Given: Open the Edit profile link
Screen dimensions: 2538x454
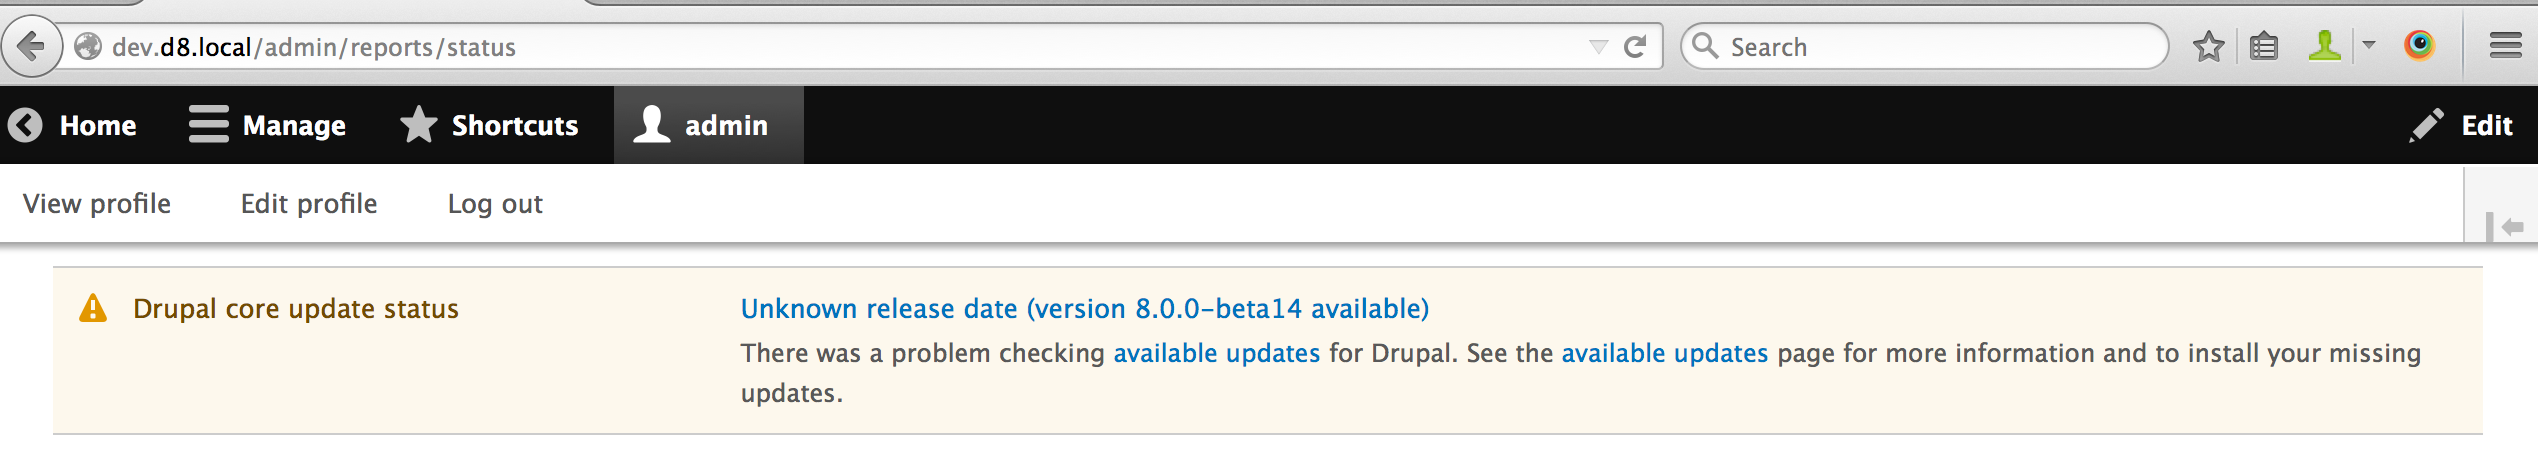Looking at the screenshot, I should click(x=309, y=204).
